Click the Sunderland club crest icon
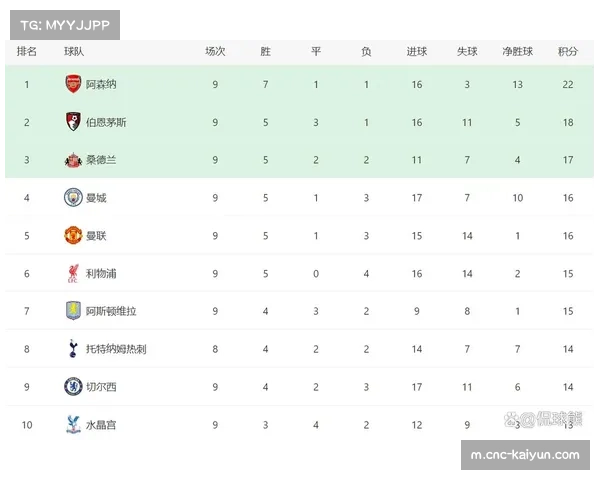 coord(73,160)
